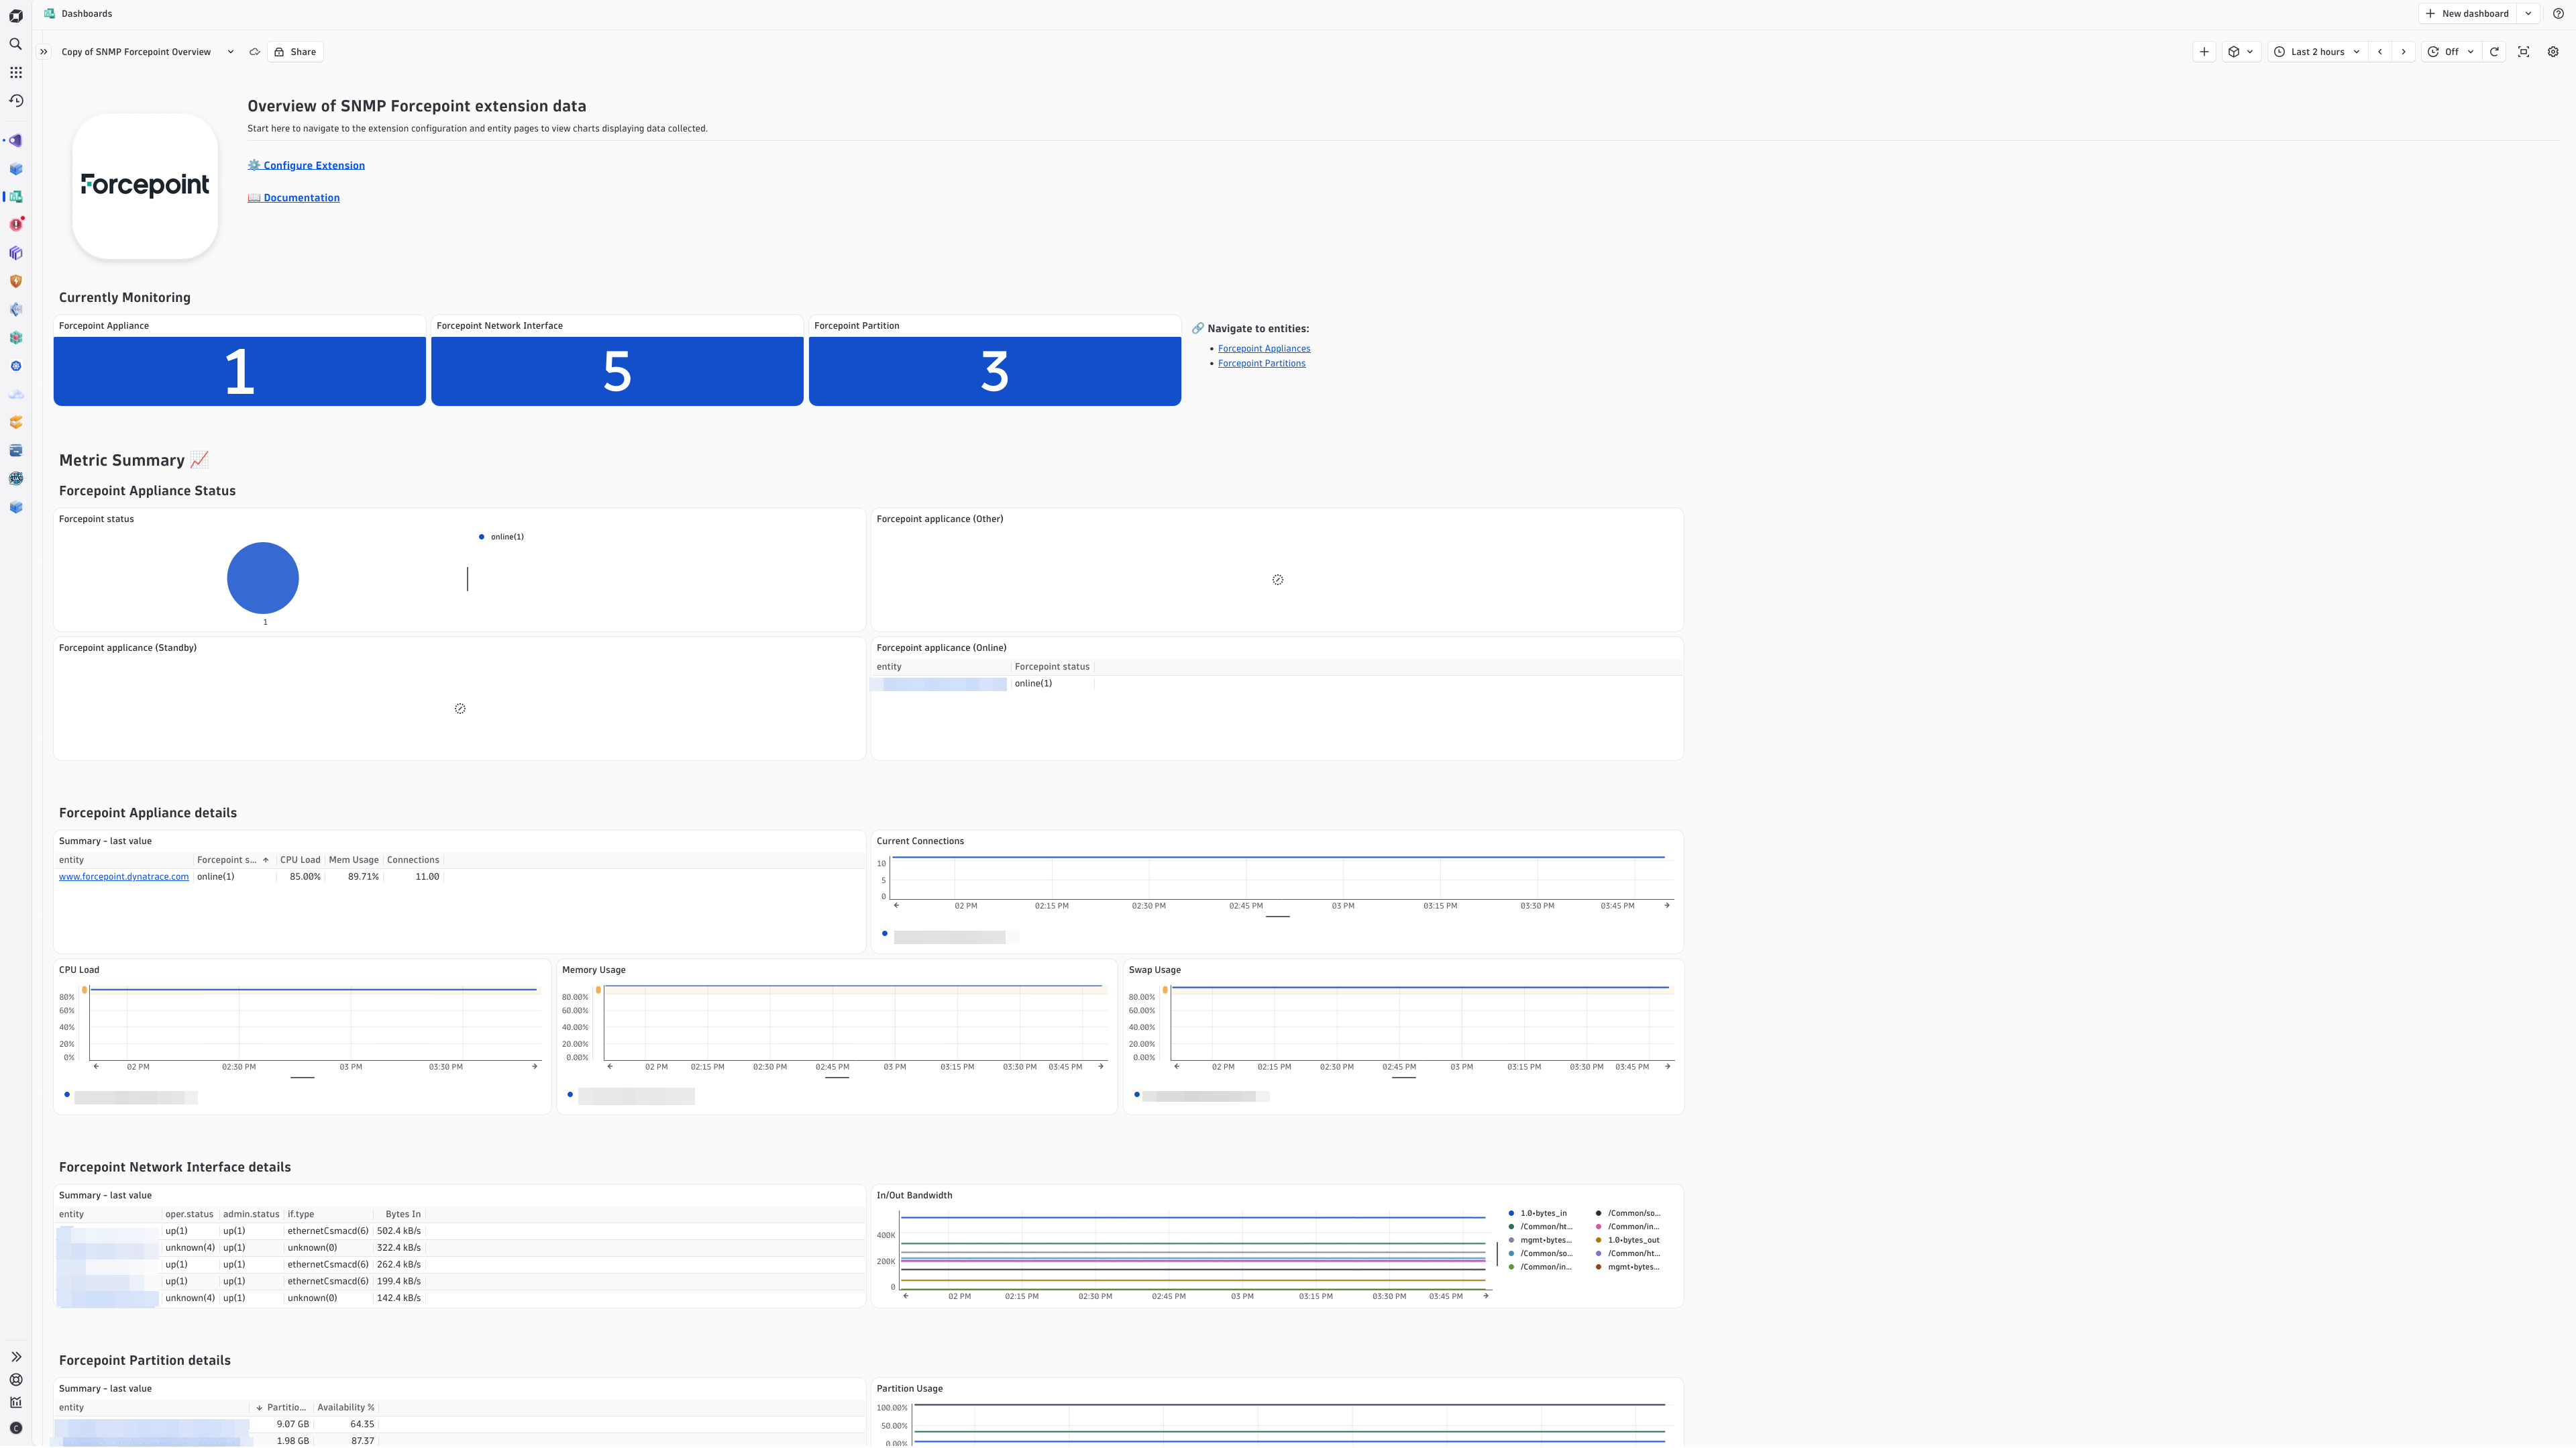2576x1448 pixels.
Task: Open the support lifebuoy icon in sidebar
Action: pyautogui.click(x=16, y=1380)
